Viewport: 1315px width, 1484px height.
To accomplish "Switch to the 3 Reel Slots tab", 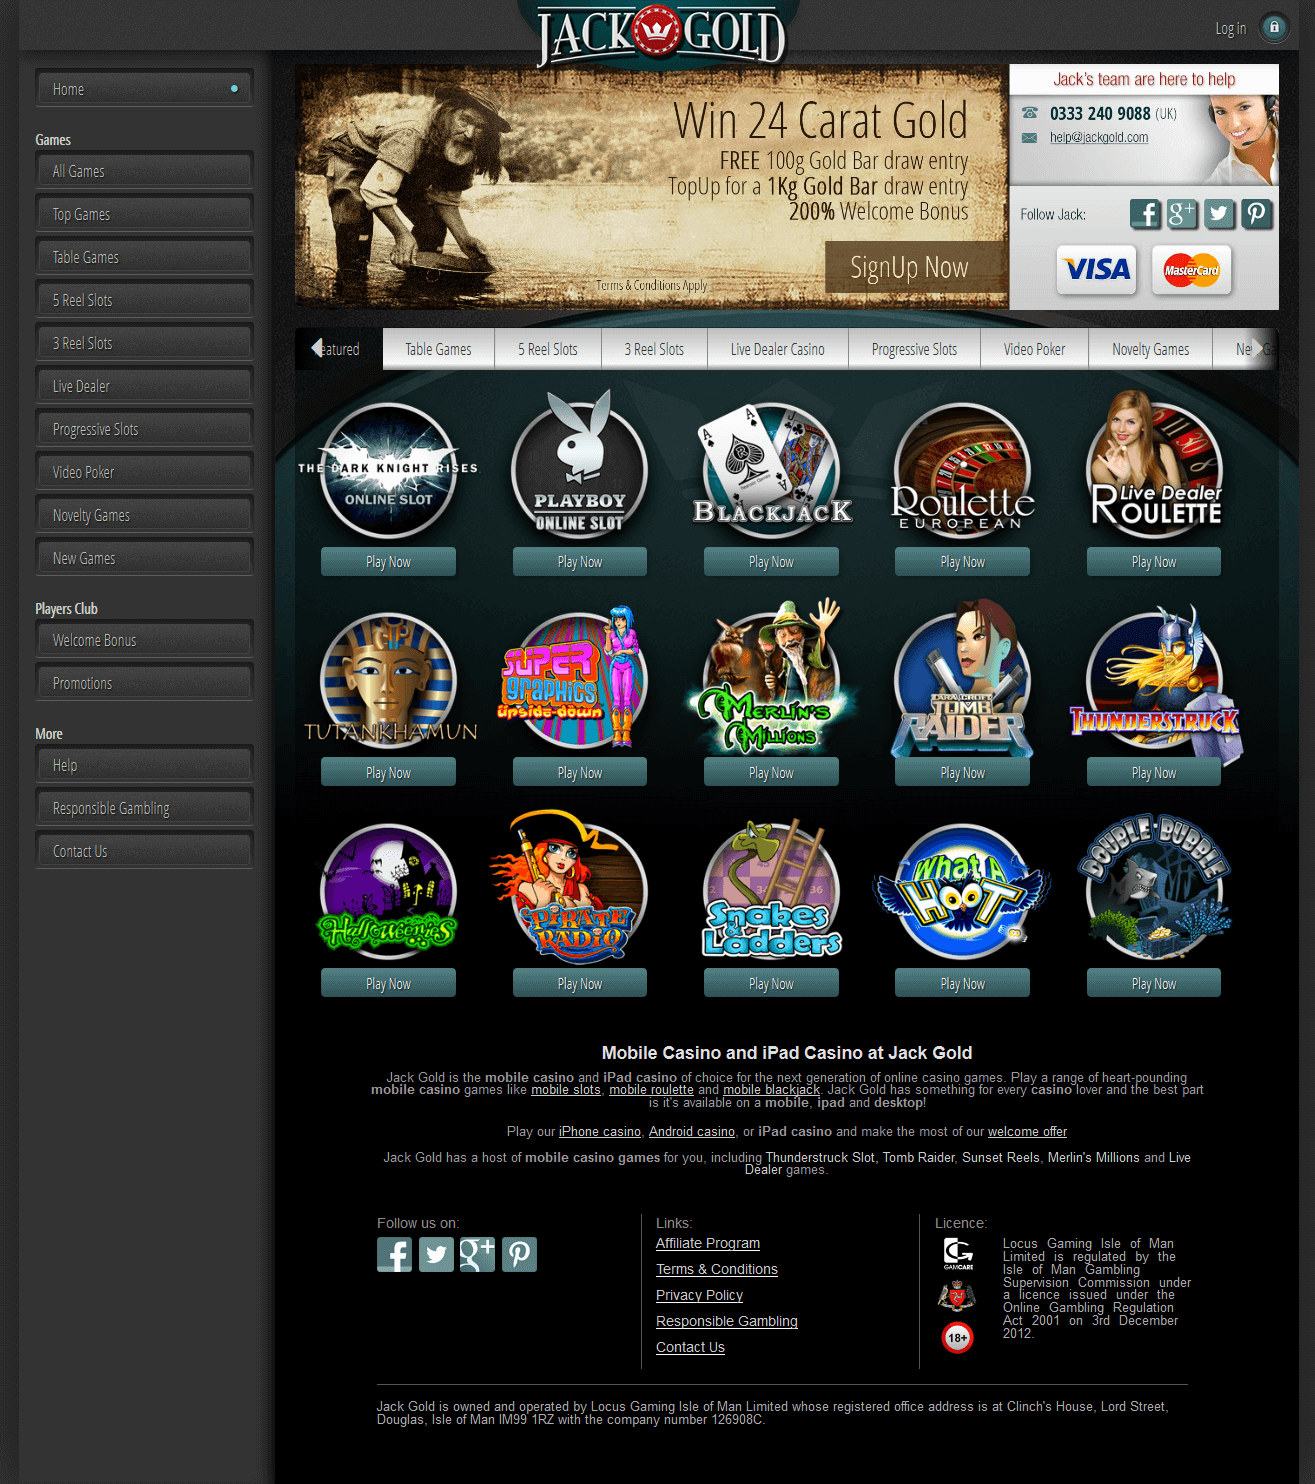I will click(654, 349).
